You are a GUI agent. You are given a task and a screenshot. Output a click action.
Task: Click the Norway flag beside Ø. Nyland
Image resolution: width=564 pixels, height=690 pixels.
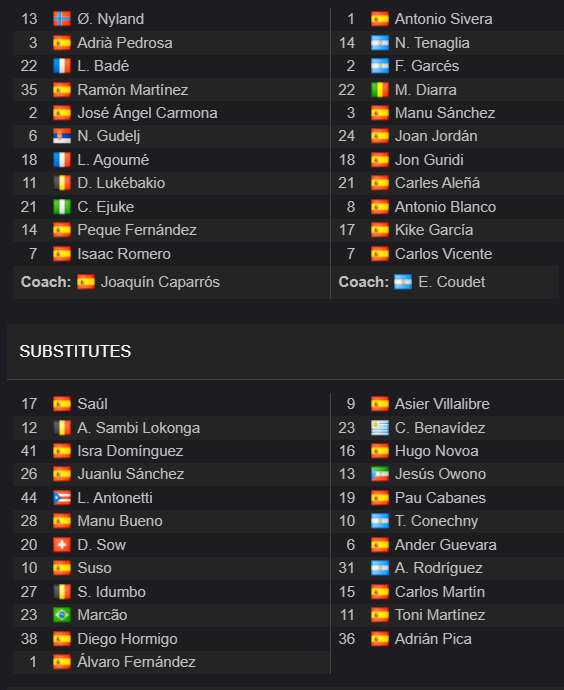coord(62,19)
